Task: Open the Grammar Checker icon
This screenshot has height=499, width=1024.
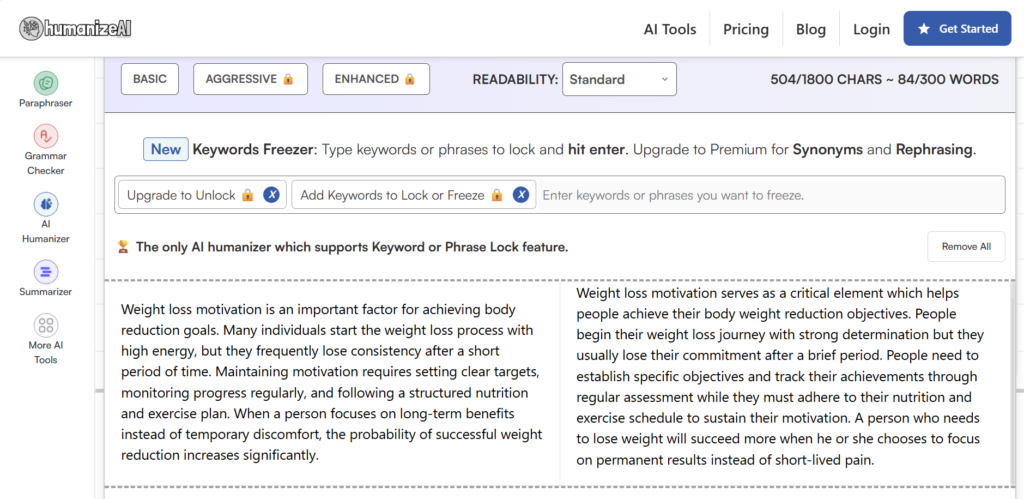Action: coord(45,136)
